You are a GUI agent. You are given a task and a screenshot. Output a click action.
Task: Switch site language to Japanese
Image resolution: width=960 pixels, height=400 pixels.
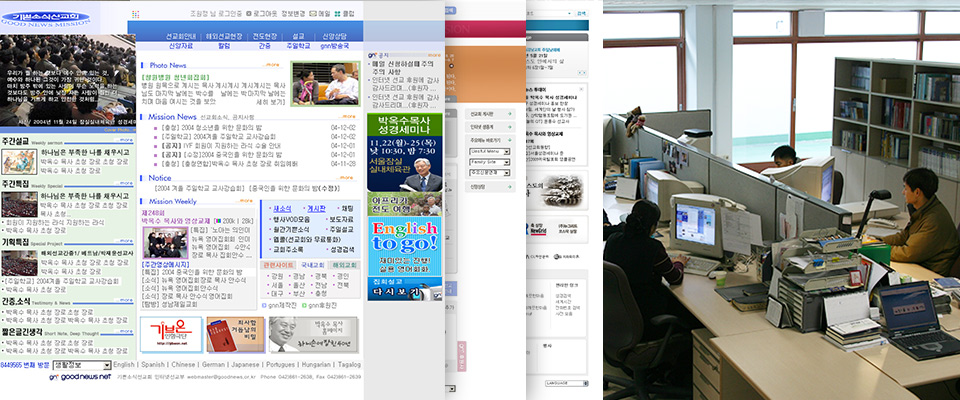point(246,364)
